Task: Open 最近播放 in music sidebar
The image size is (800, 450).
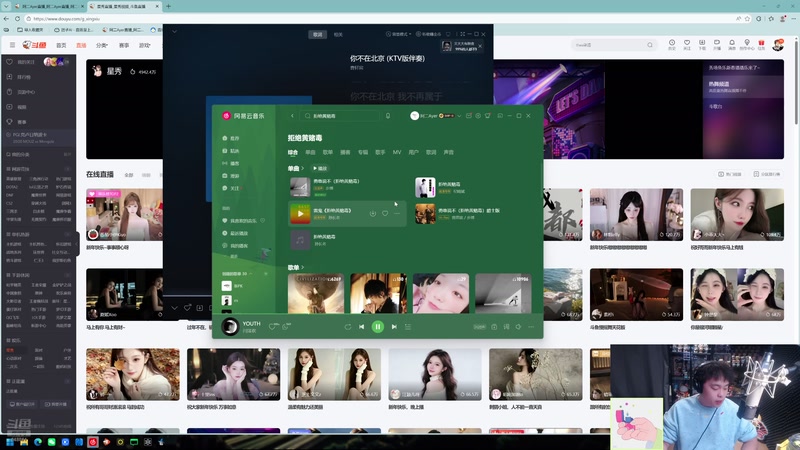Action: [235, 233]
